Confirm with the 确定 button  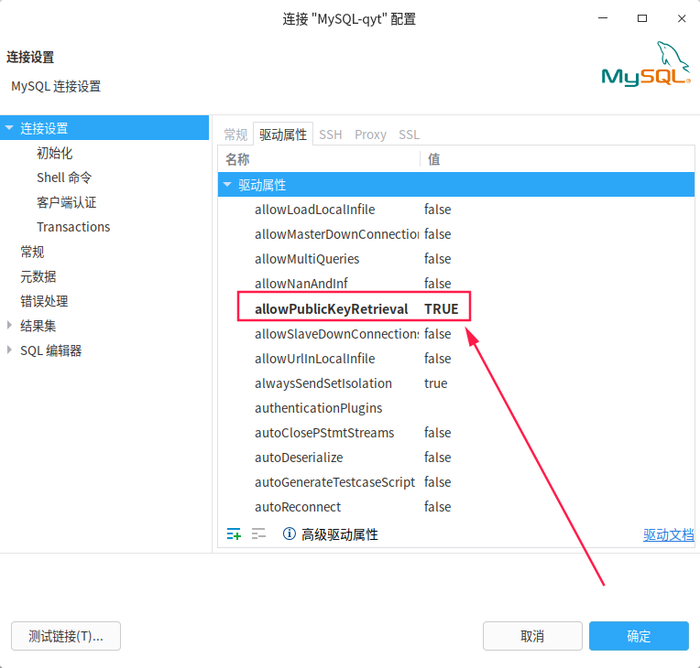tap(639, 636)
